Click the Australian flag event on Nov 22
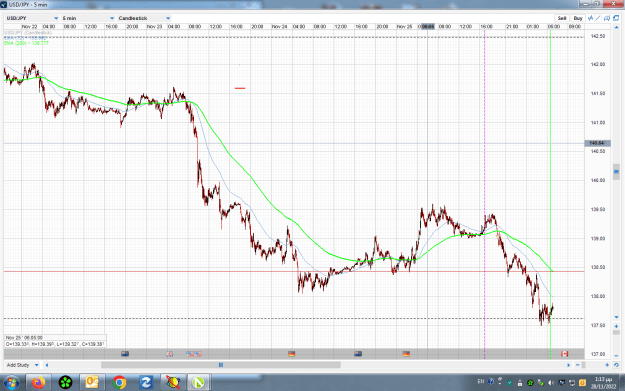Viewport: 625px width, 391px height. coord(125,354)
